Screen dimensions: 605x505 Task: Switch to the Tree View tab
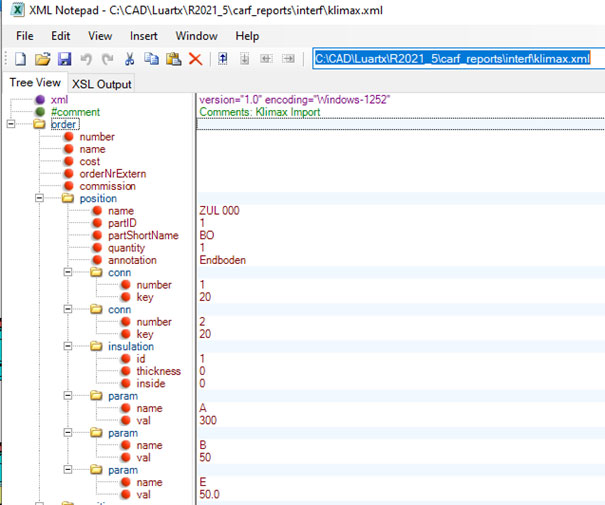35,83
